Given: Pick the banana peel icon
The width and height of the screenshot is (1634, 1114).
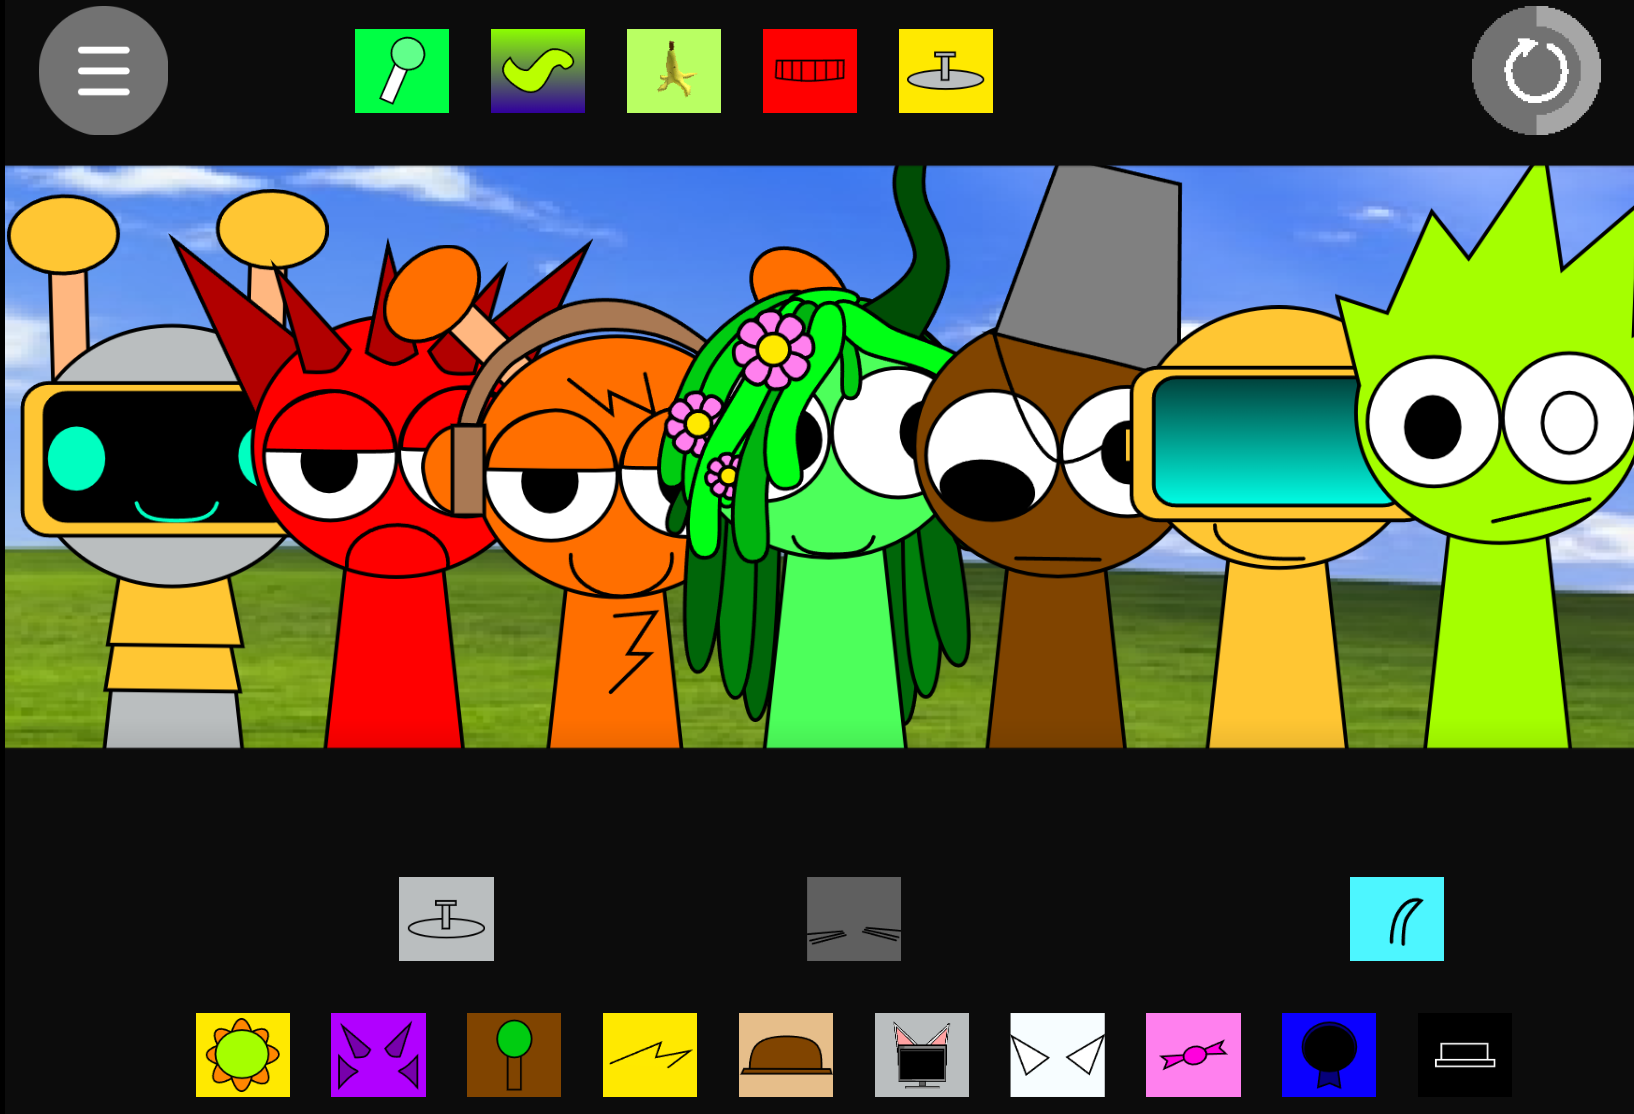Looking at the screenshot, I should coord(674,71).
